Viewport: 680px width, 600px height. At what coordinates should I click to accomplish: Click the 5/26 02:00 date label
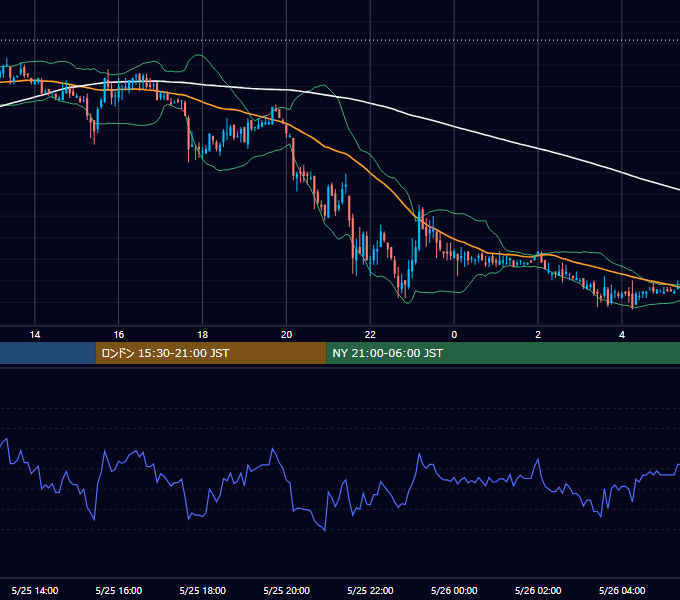point(538,590)
